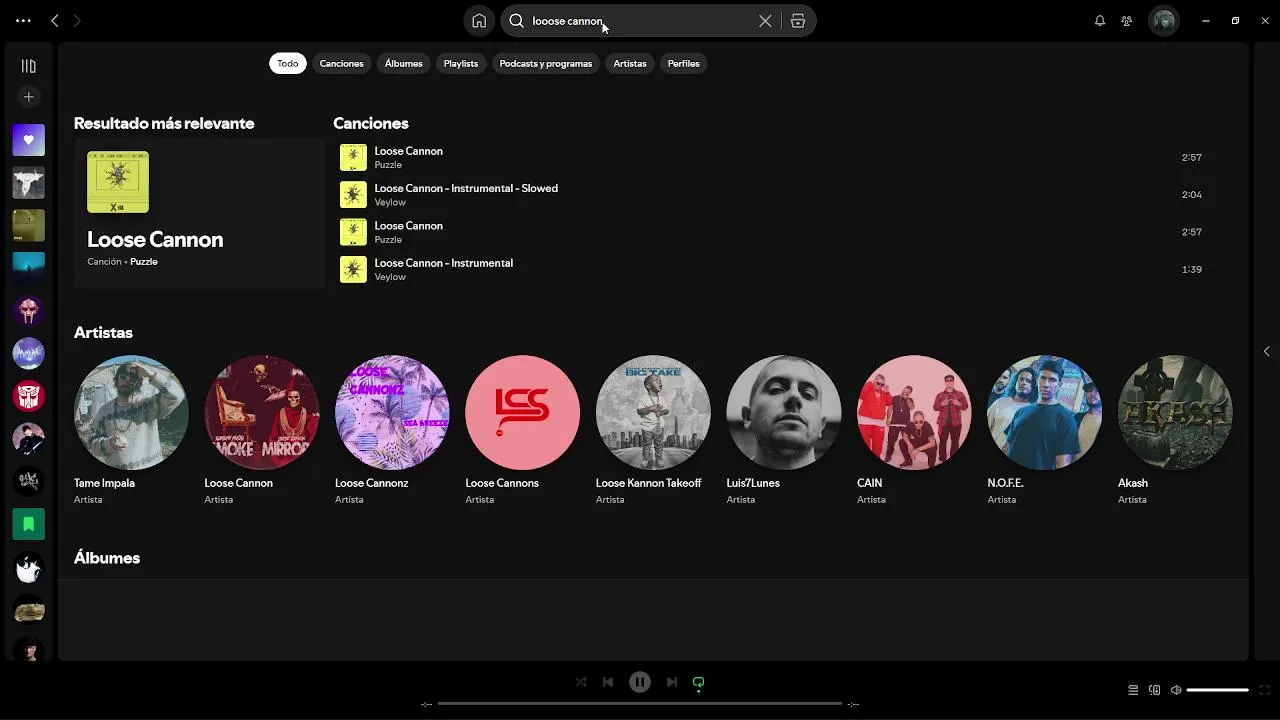This screenshot has height=720, width=1280.
Task: Open Luis7Lunes artist
Action: (x=783, y=428)
